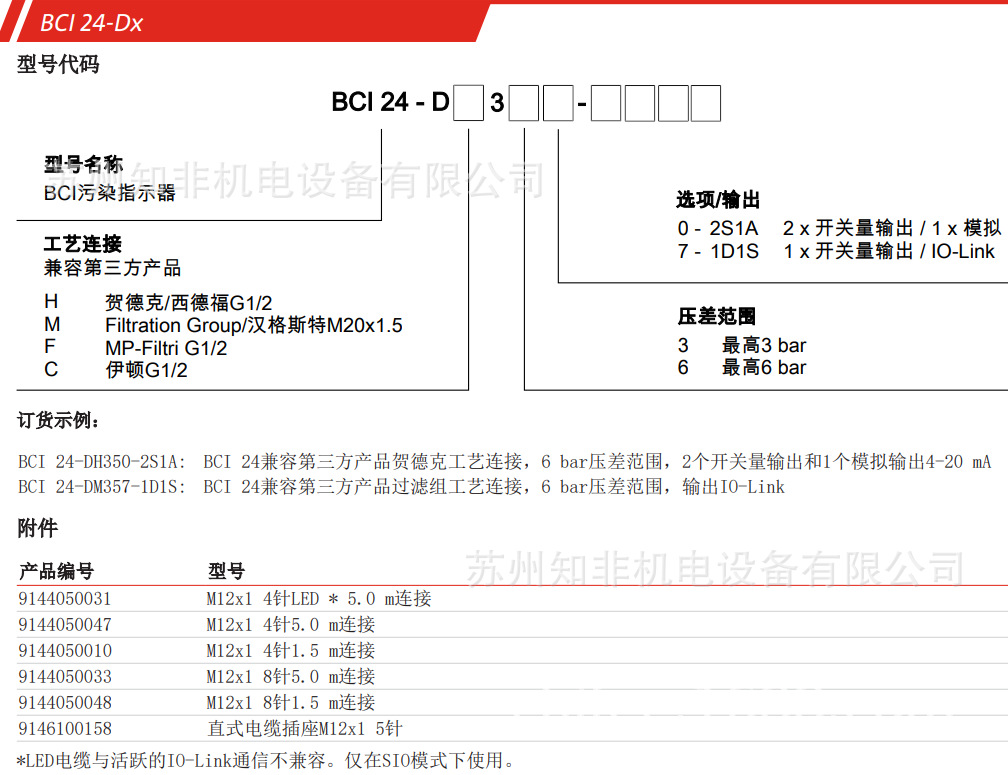The width and height of the screenshot is (1008, 775).
Task: Select the BCI 24-DM357-1D1S example line
Action: (x=401, y=487)
